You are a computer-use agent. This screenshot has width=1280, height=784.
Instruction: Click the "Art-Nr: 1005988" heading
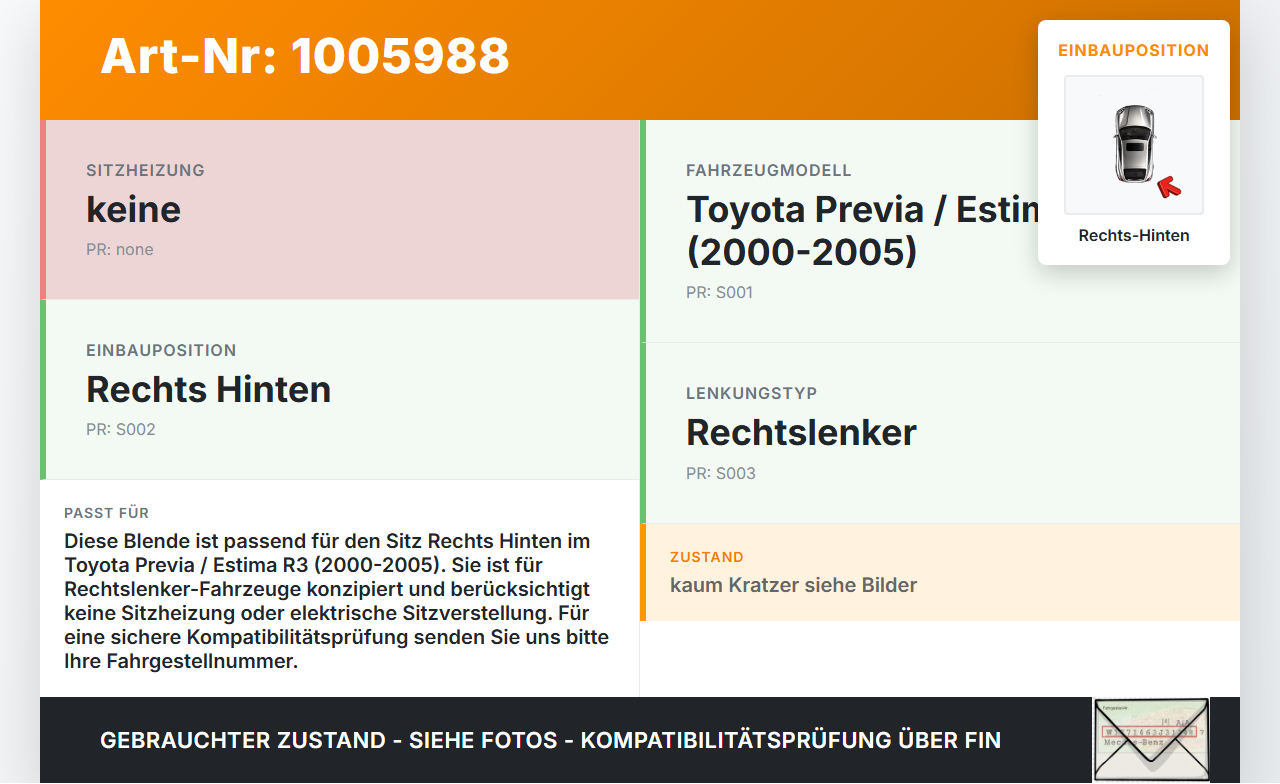(305, 56)
